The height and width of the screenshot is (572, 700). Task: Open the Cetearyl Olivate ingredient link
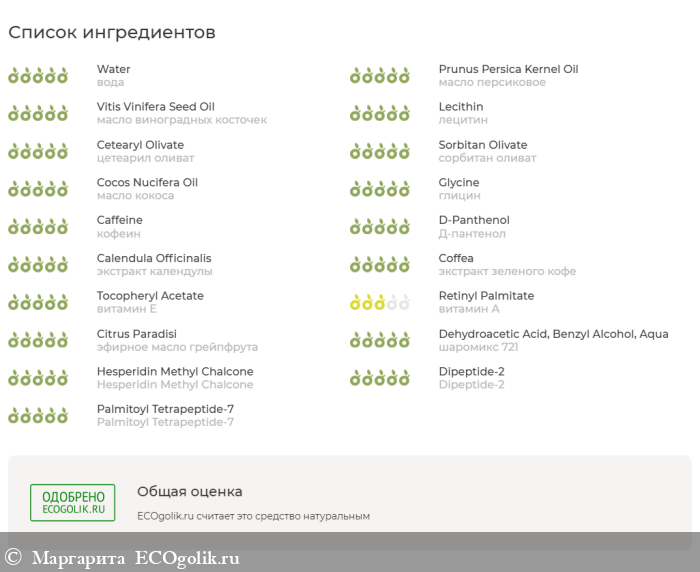click(x=140, y=145)
